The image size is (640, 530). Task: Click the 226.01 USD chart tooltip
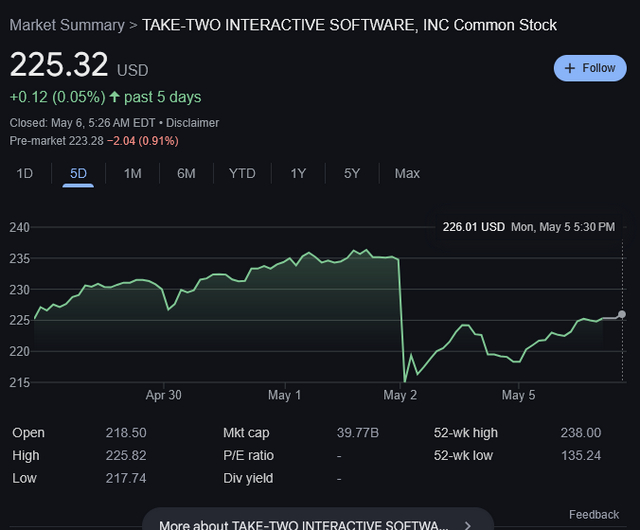click(529, 227)
